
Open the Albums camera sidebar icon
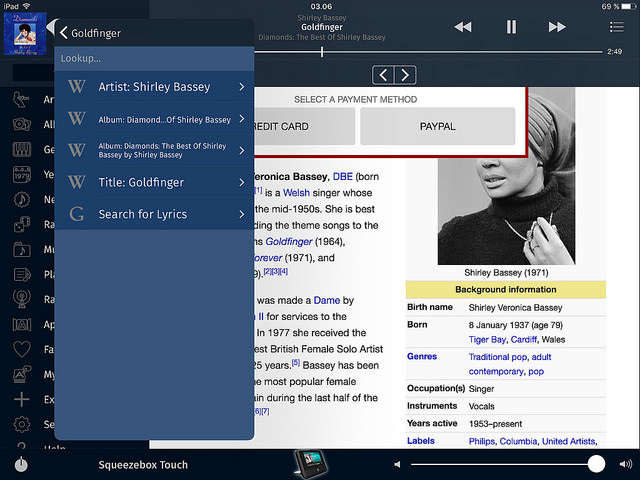coord(21,124)
